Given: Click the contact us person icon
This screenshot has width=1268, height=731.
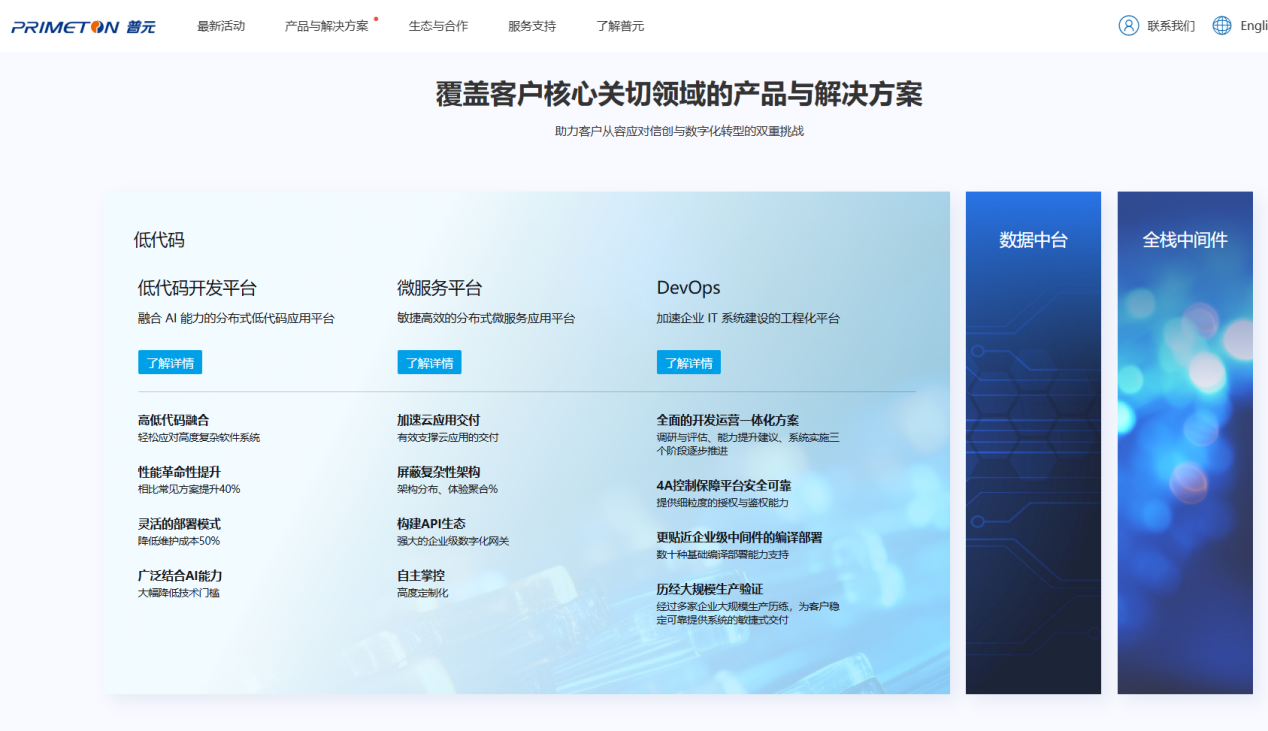Looking at the screenshot, I should [1128, 26].
